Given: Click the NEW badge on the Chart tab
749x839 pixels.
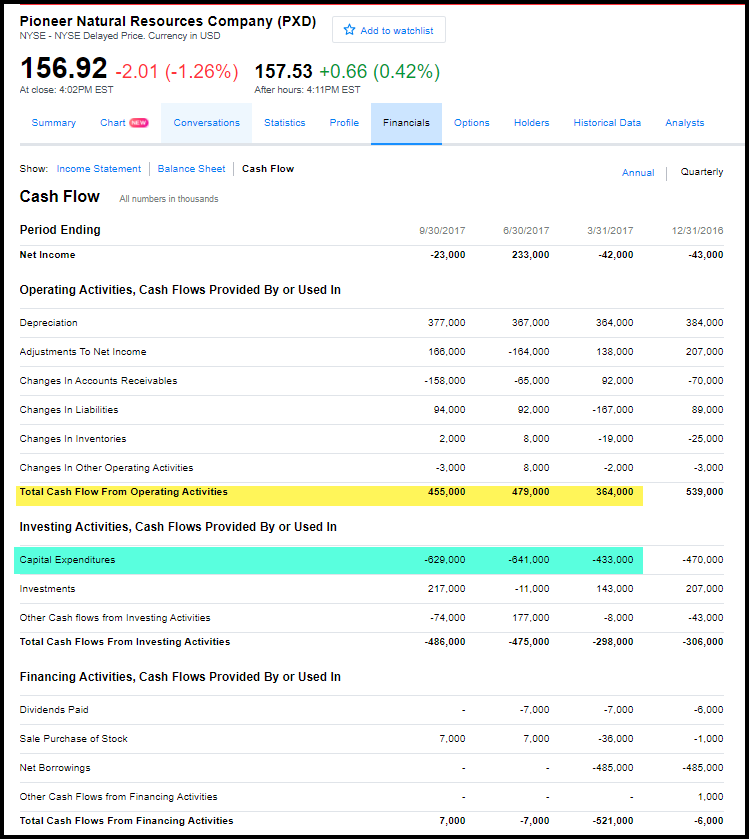Looking at the screenshot, I should pos(139,123).
